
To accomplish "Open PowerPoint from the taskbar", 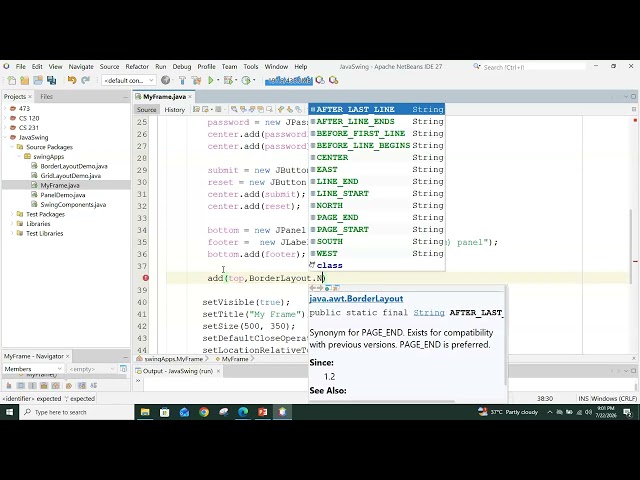I will (x=262, y=412).
